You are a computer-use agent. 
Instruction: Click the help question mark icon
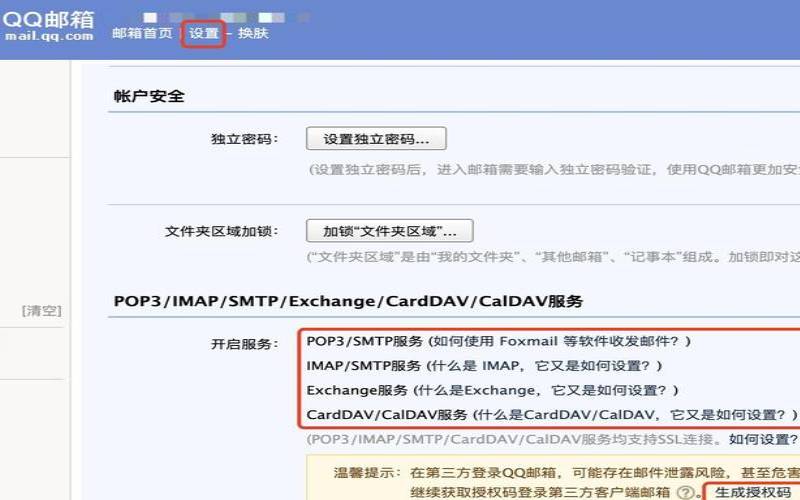(685, 493)
